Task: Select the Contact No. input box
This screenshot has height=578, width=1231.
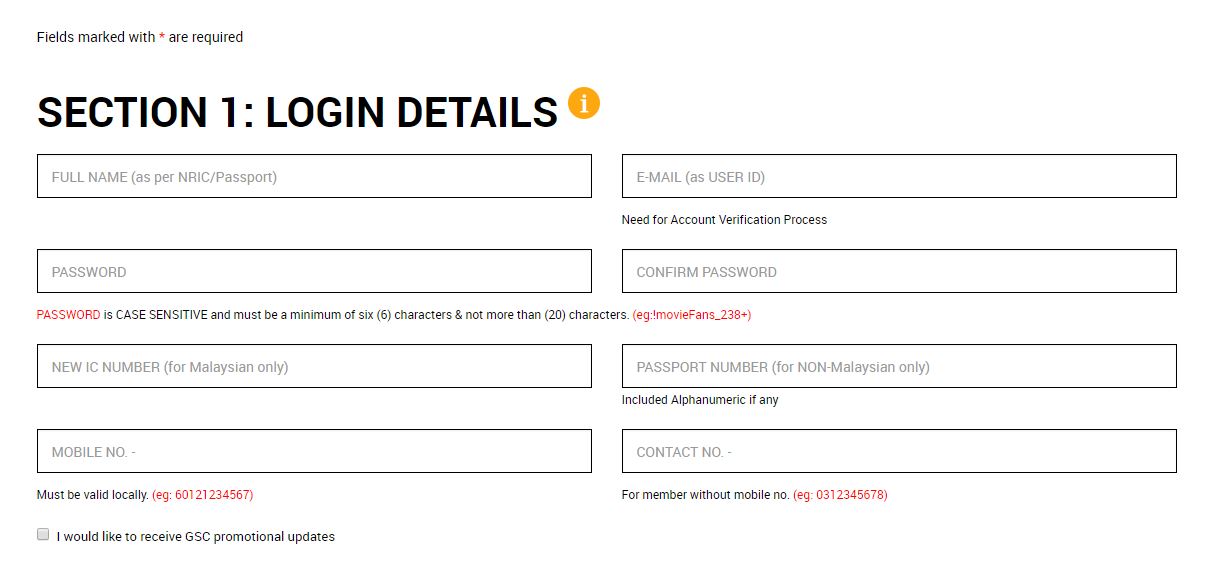Action: [x=899, y=452]
